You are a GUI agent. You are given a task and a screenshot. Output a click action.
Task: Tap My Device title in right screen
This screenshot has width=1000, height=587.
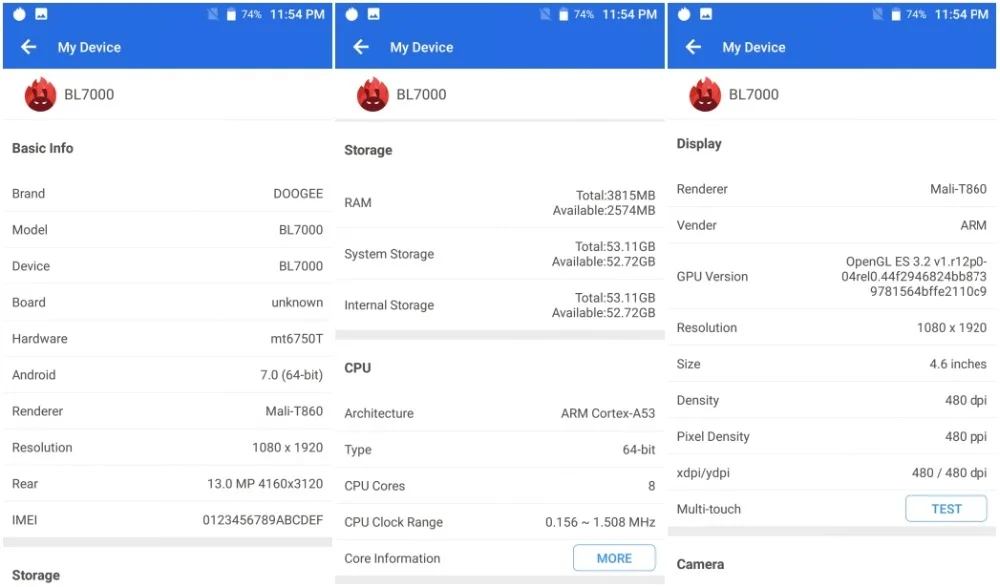[x=754, y=47]
